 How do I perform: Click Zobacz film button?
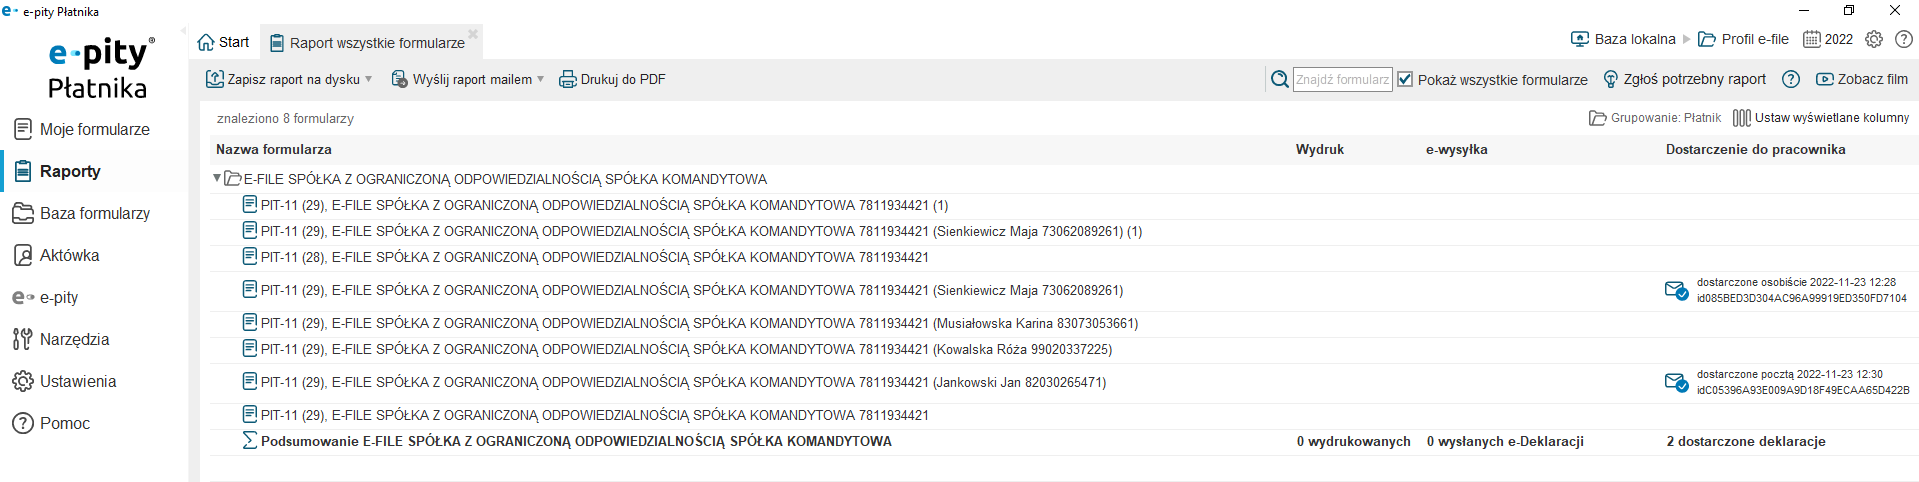[x=1862, y=79]
